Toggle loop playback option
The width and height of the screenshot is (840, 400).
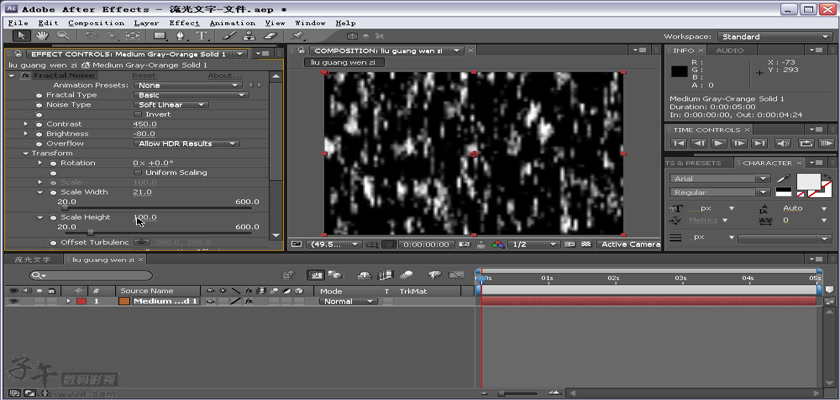806,143
